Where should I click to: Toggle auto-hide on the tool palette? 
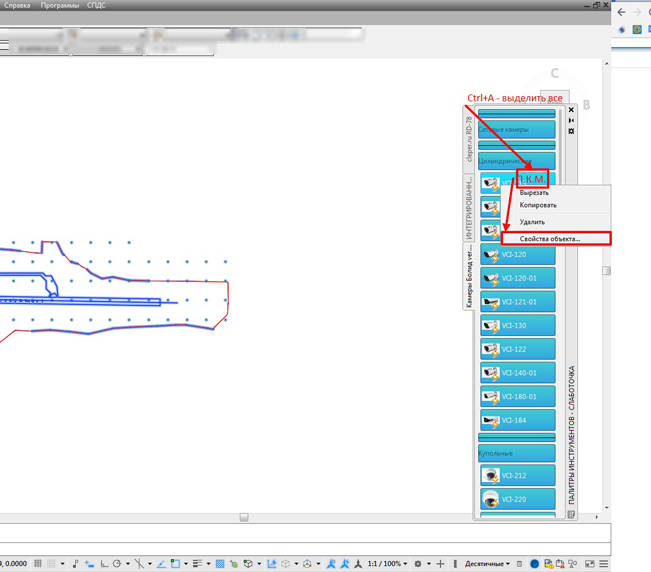point(571,120)
